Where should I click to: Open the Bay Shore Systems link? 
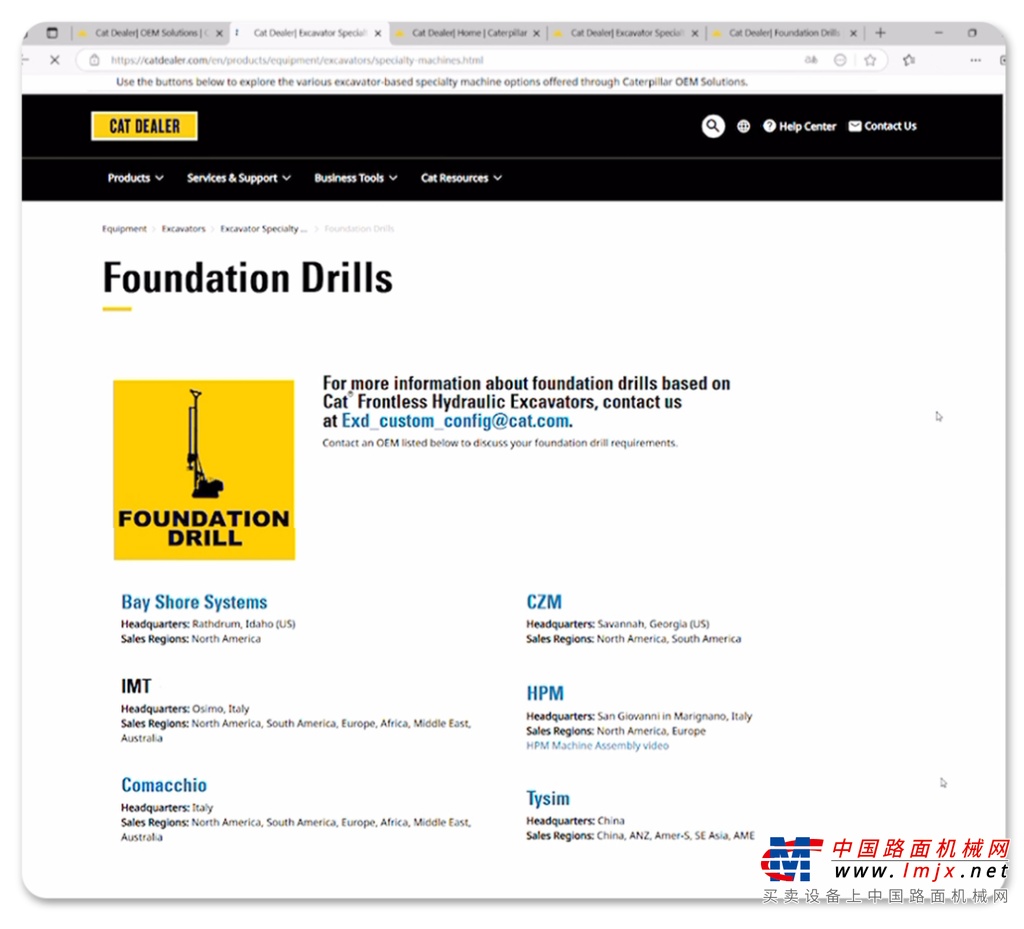coord(194,602)
